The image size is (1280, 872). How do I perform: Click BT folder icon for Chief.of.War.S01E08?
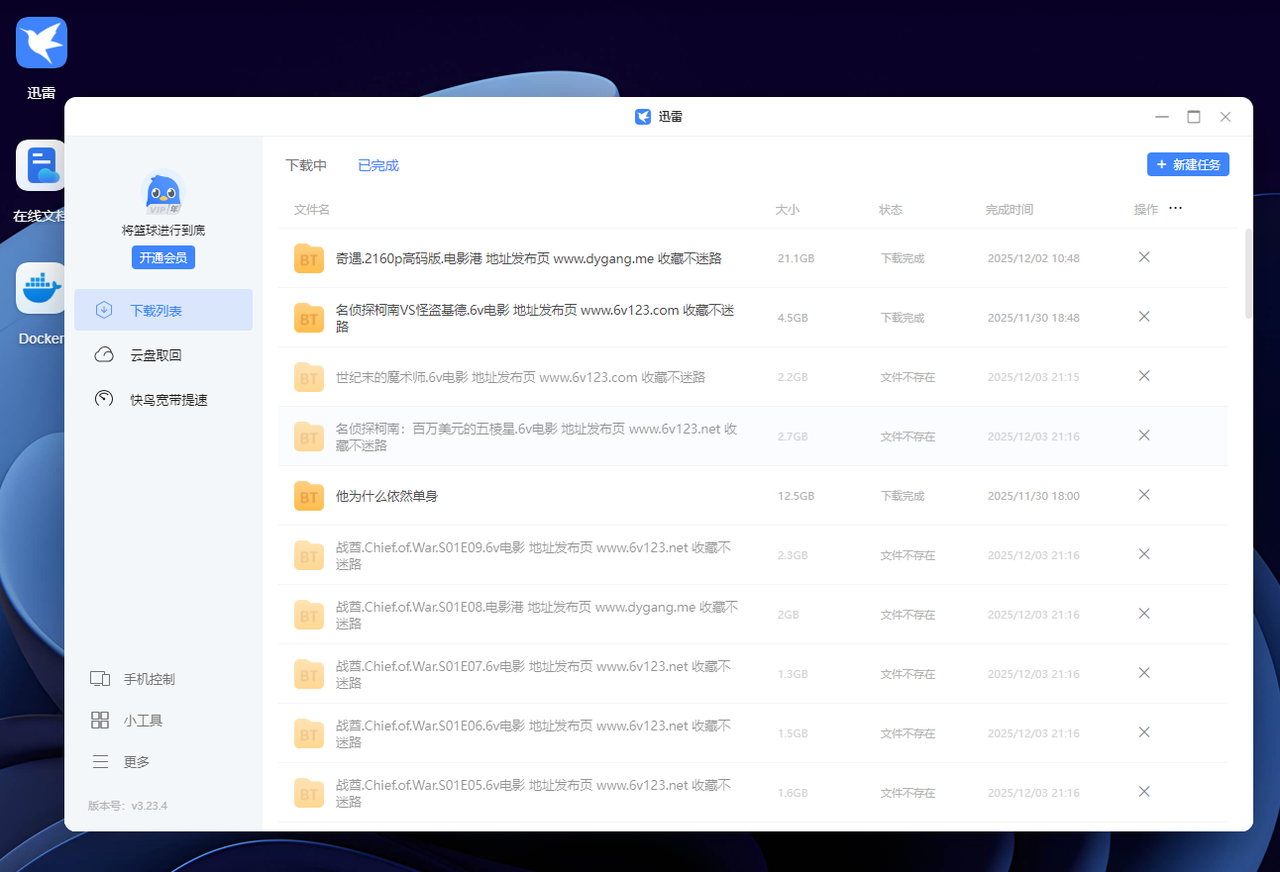pos(309,615)
